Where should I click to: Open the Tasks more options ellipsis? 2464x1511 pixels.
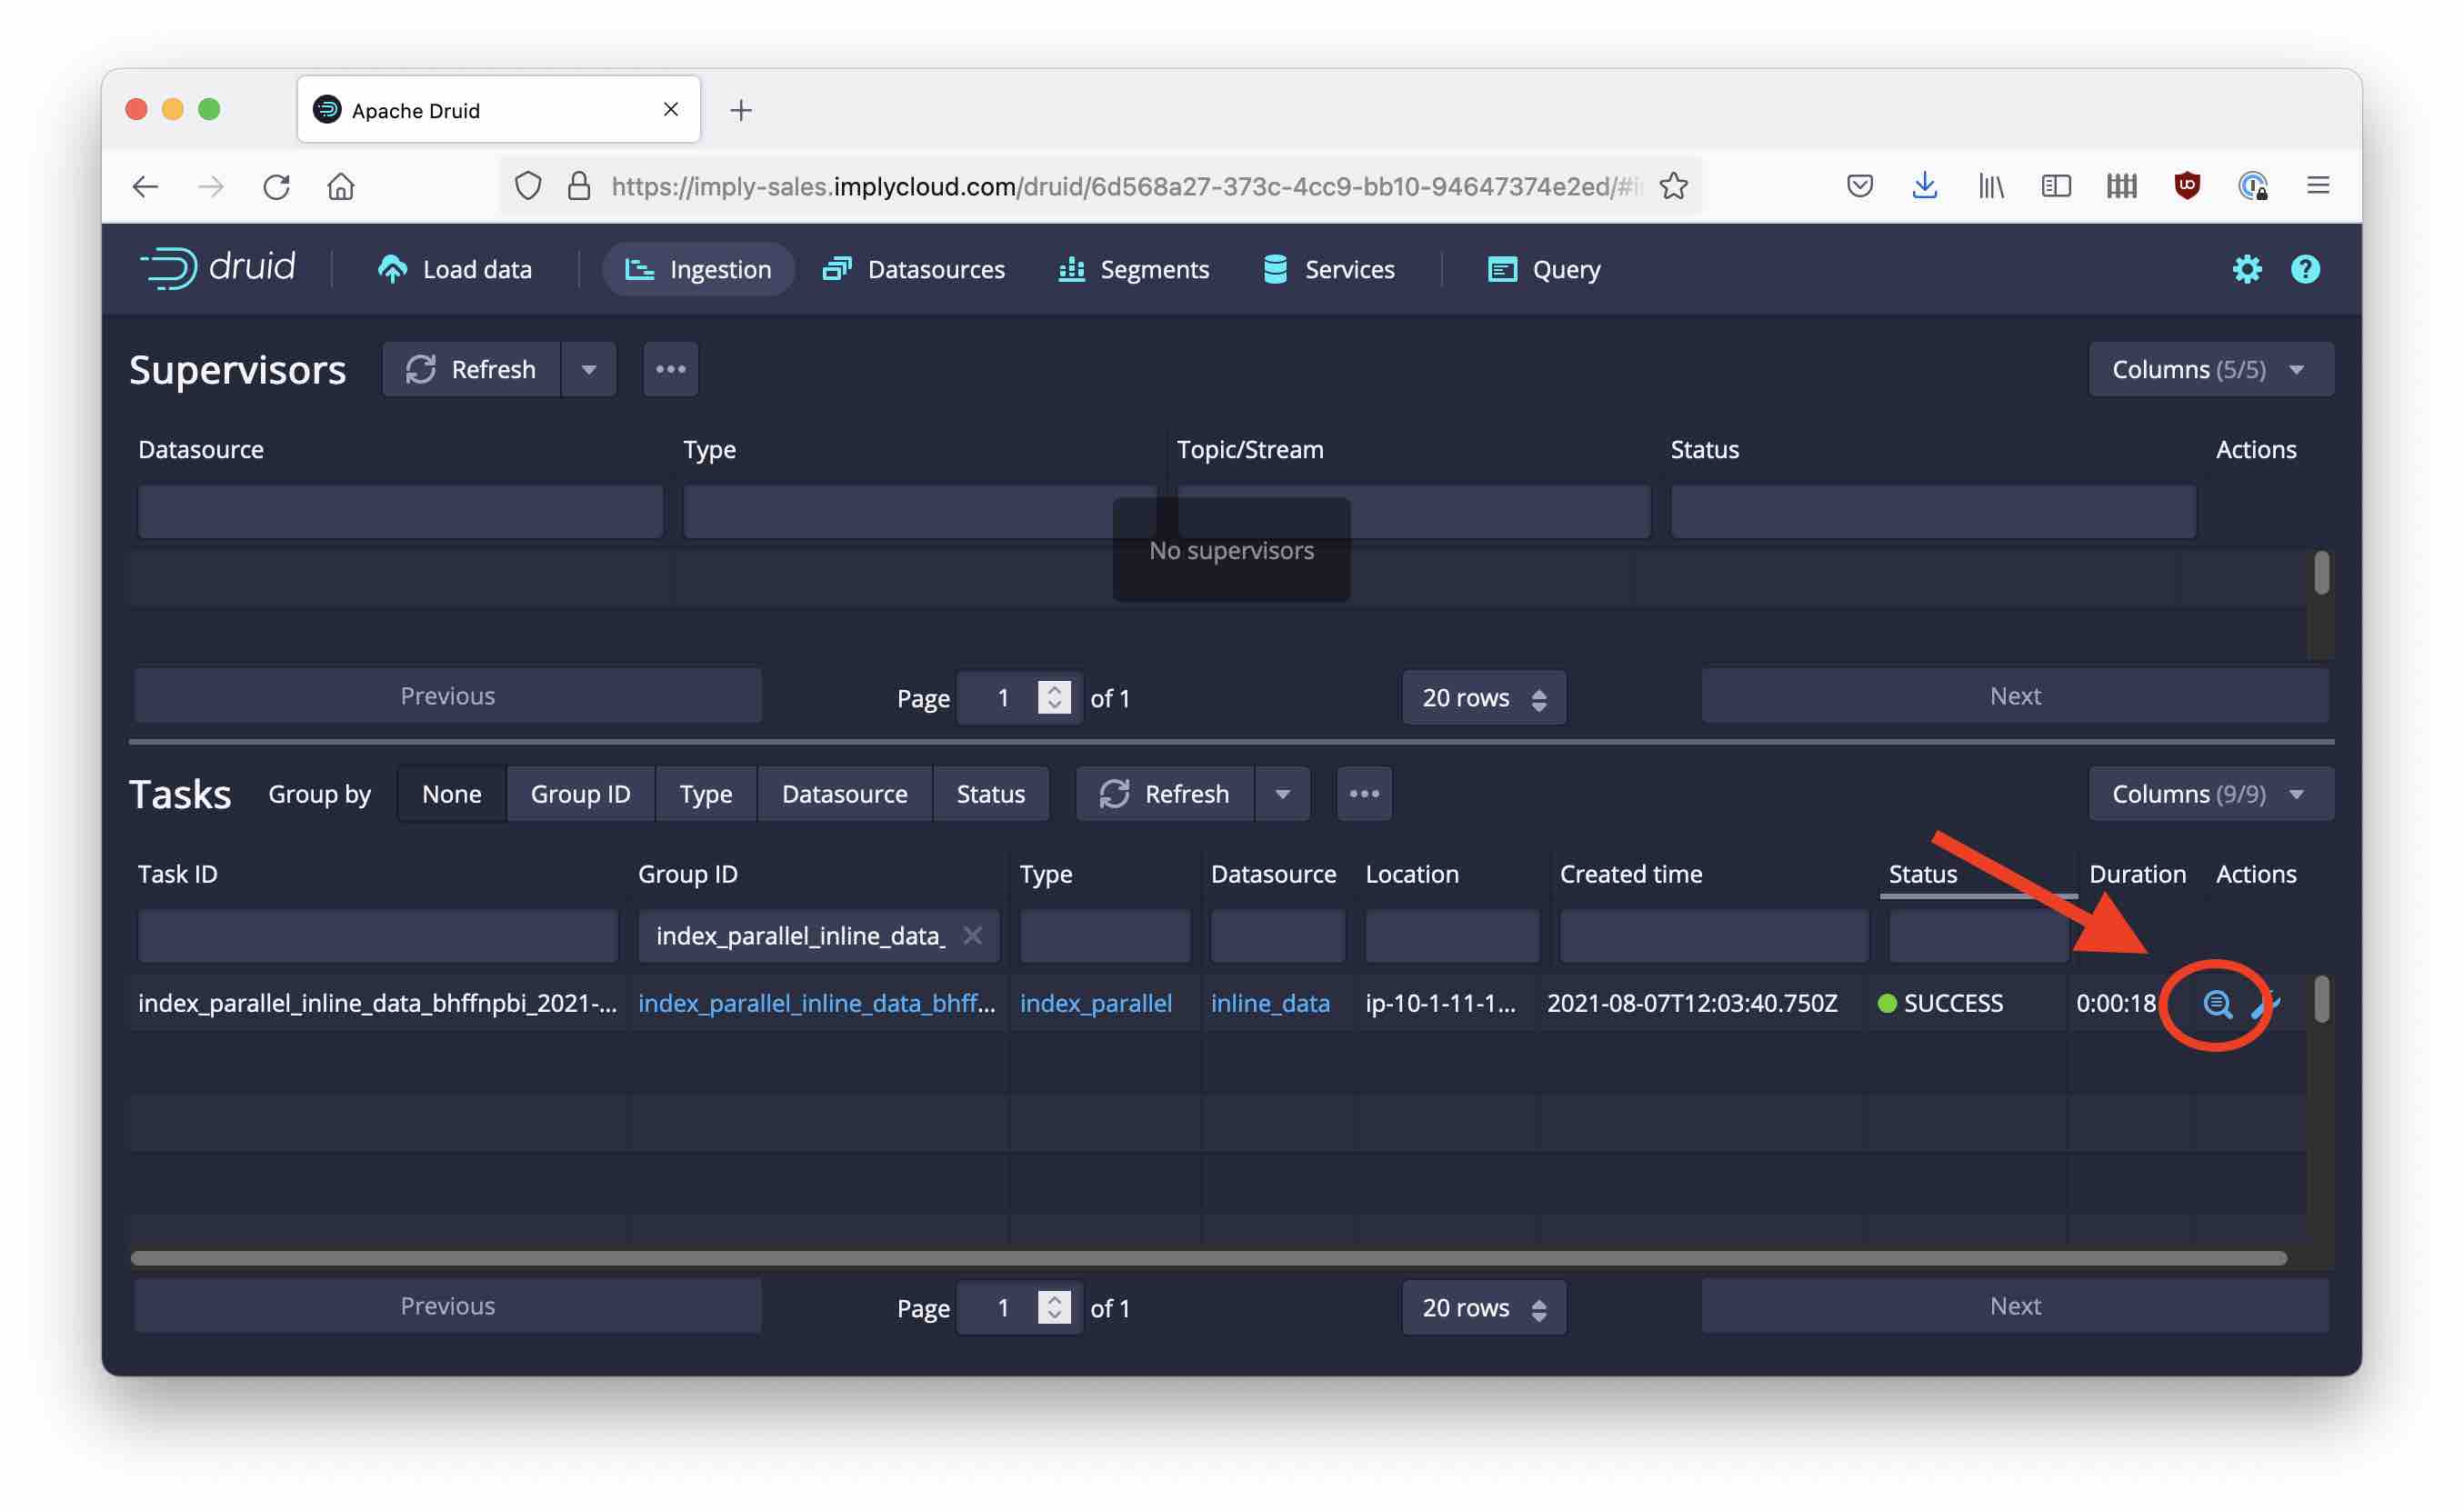pyautogui.click(x=1364, y=794)
